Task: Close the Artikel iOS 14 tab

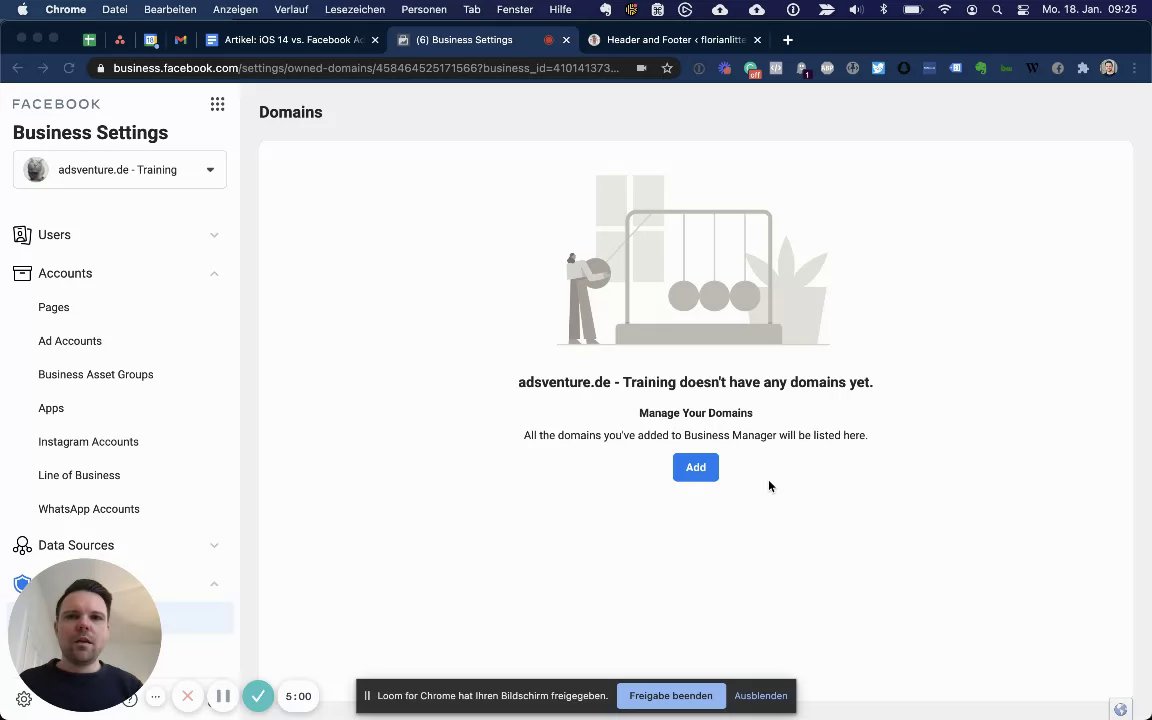Action: click(375, 40)
